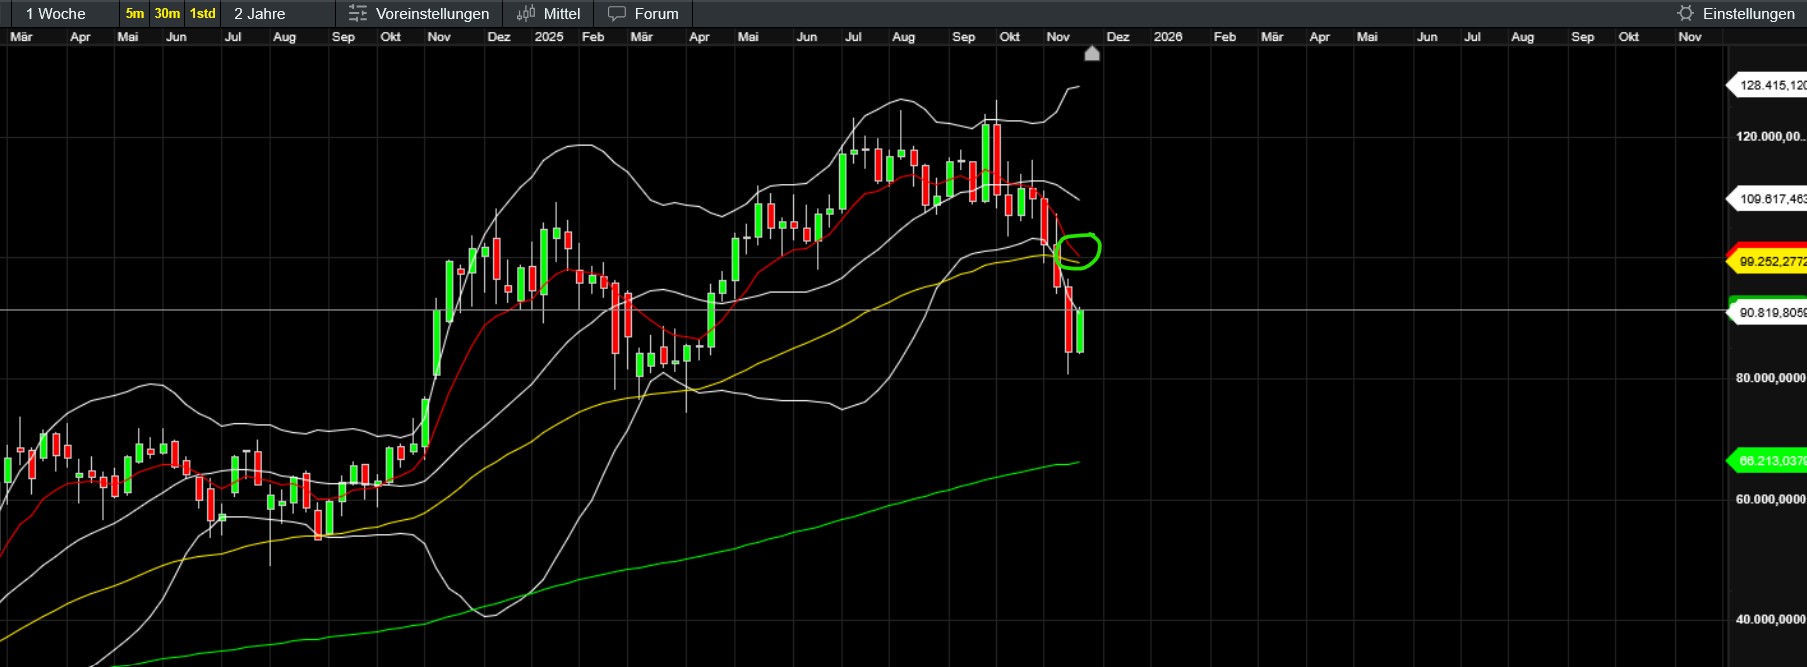The width and height of the screenshot is (1807, 667).
Task: Open the Forum tab
Action: pyautogui.click(x=643, y=13)
